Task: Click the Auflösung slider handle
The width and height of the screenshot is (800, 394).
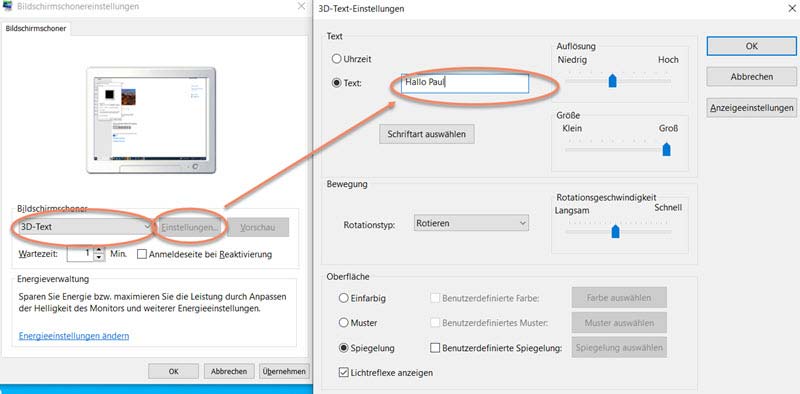Action: (613, 80)
